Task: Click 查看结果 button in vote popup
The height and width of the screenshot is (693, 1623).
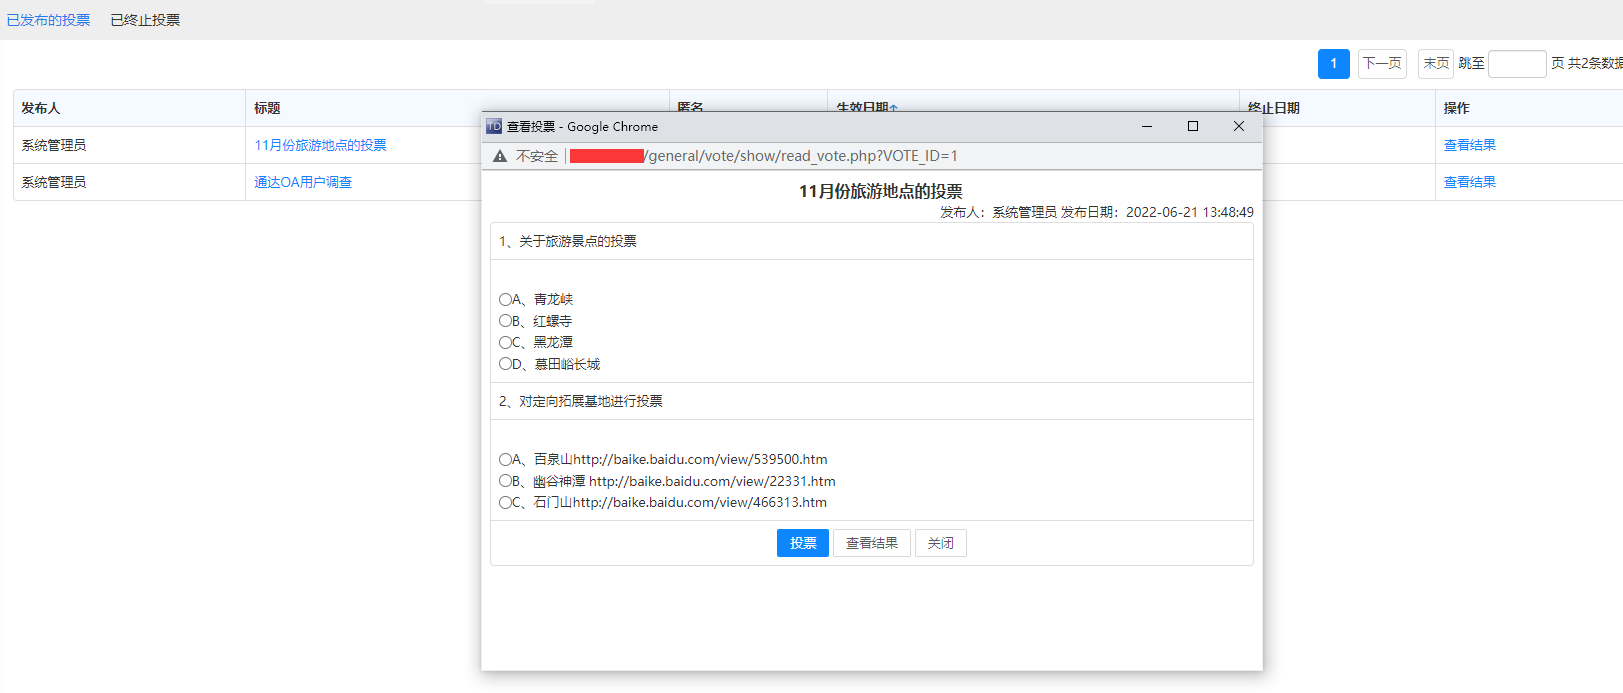Action: [x=871, y=543]
